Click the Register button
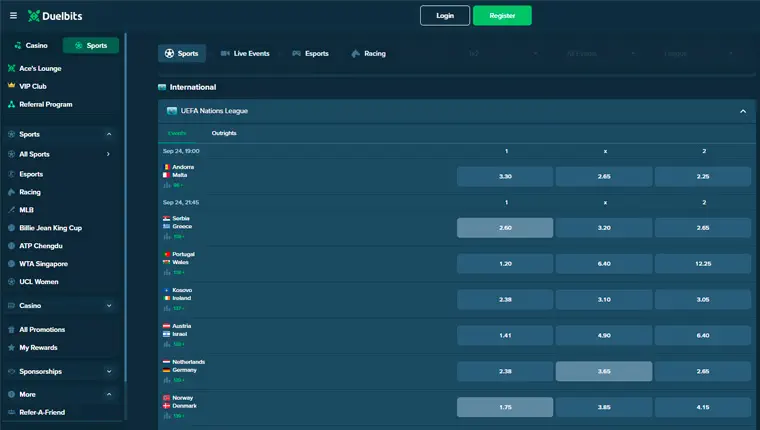Screen dimensions: 760x430 click(x=502, y=16)
